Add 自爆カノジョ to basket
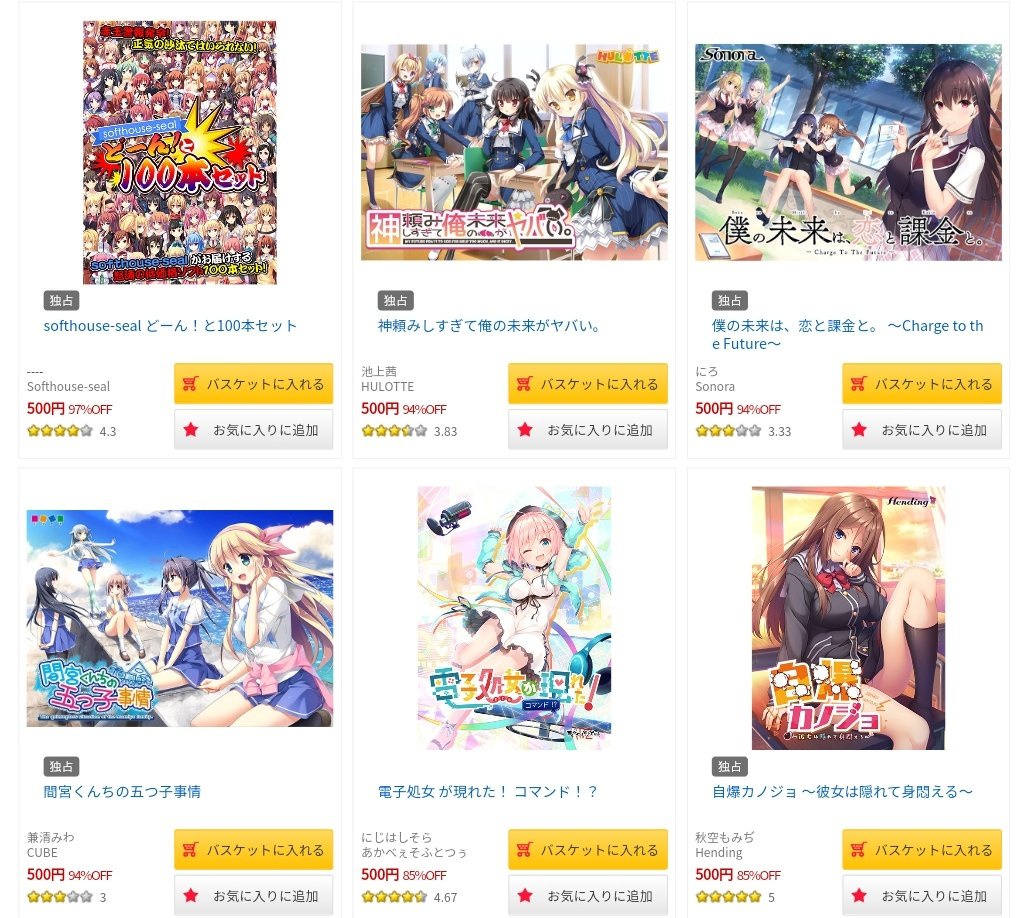This screenshot has height=918, width=1028. (922, 850)
